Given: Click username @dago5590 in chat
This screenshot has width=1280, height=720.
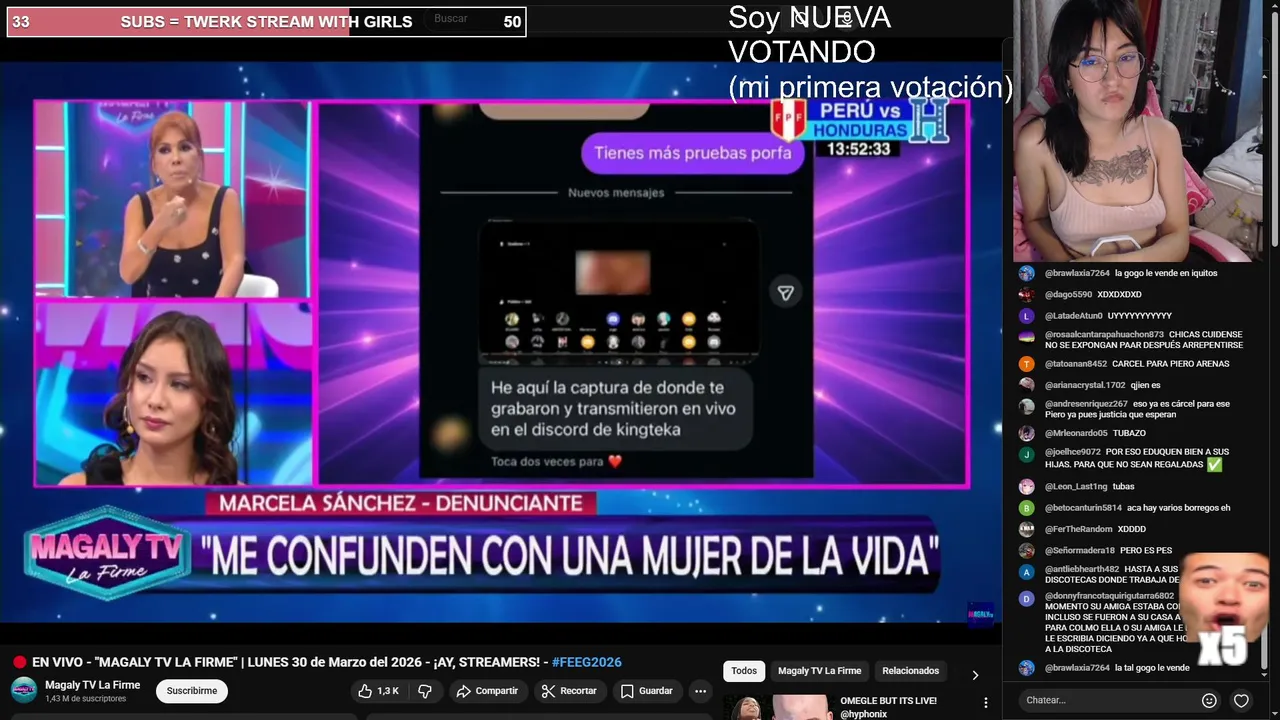Looking at the screenshot, I should pos(1069,294).
